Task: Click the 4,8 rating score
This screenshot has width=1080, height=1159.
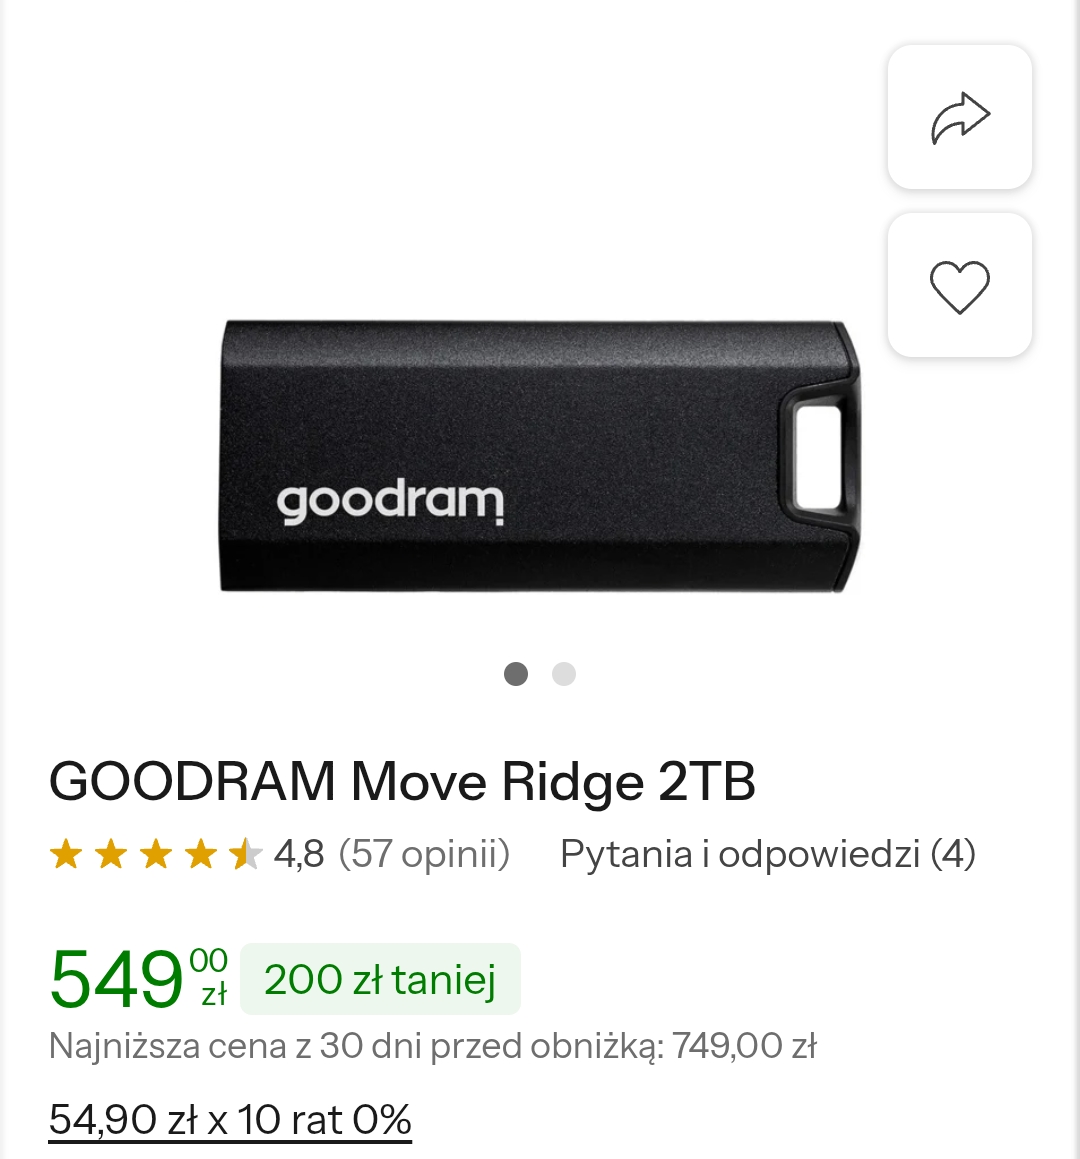Action: pyautogui.click(x=299, y=855)
